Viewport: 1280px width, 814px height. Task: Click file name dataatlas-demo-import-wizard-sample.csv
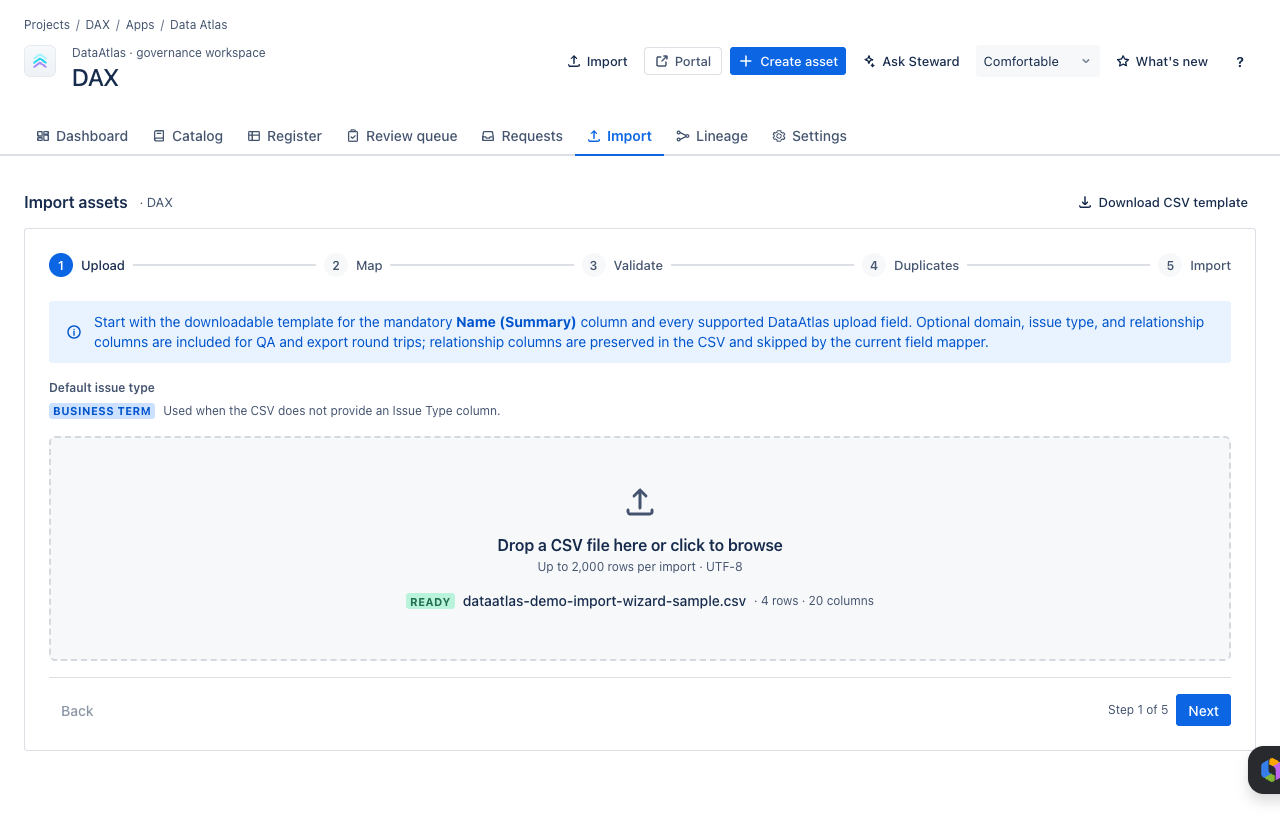pos(604,601)
